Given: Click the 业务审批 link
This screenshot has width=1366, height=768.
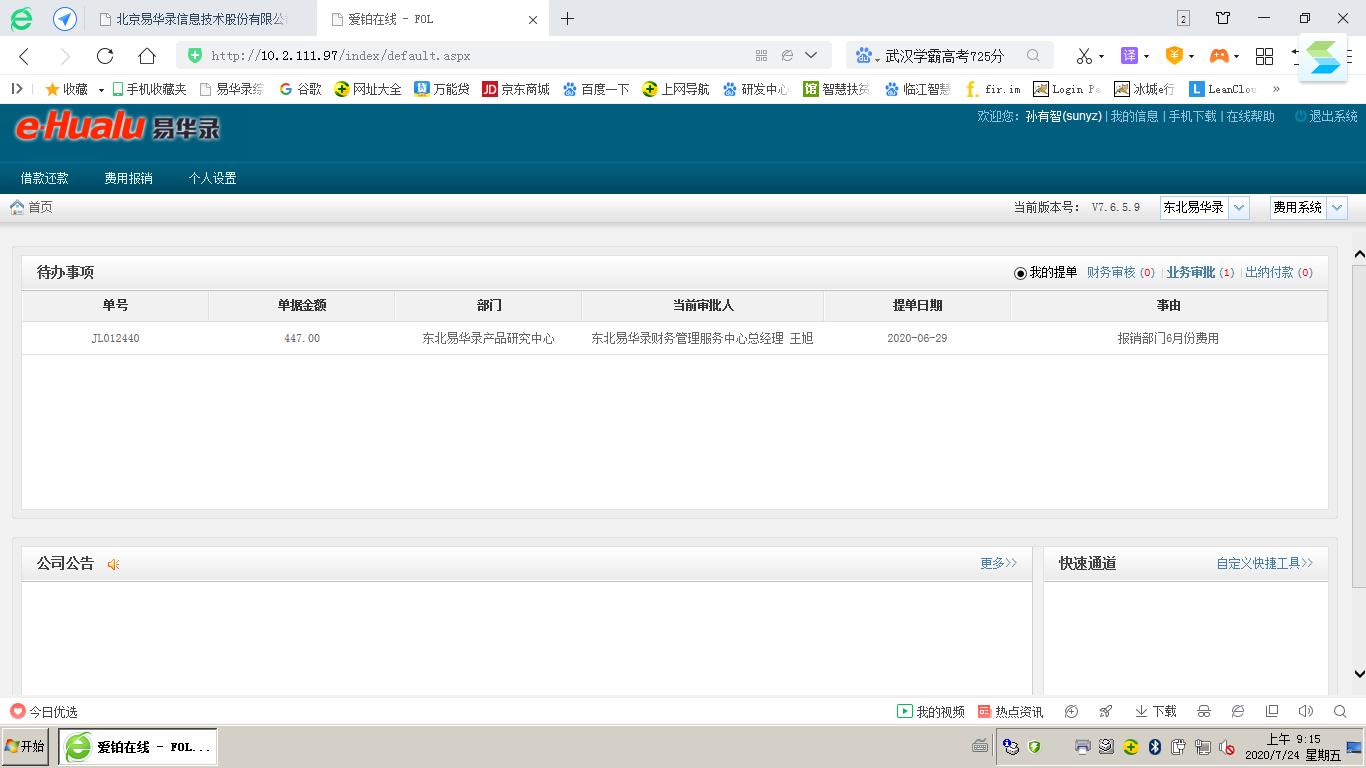Looking at the screenshot, I should 1190,272.
